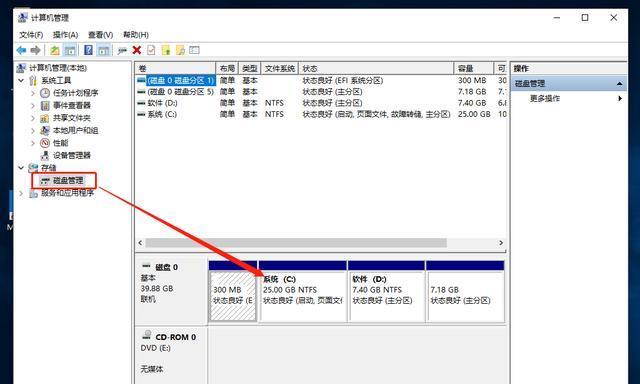This screenshot has height=384, width=640.
Task: Collapse the 存储 node chevron
Action: tap(21, 168)
